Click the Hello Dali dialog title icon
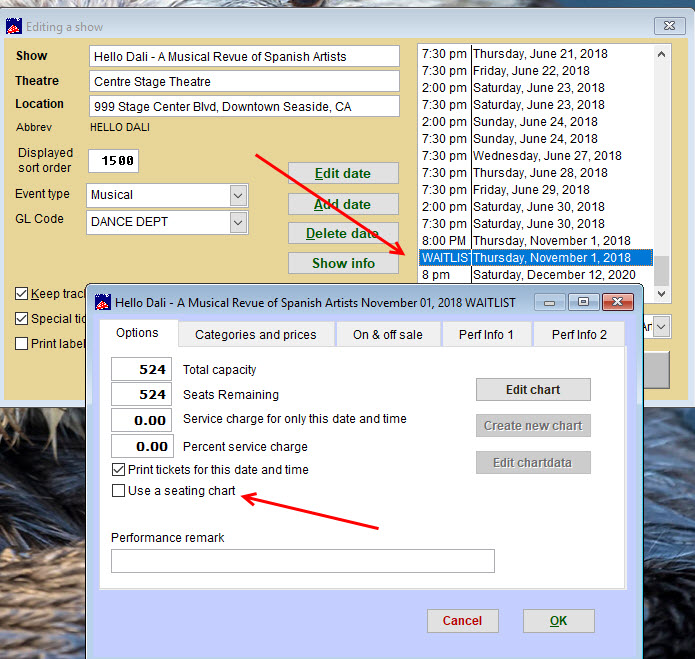This screenshot has width=695, height=659. coord(102,301)
